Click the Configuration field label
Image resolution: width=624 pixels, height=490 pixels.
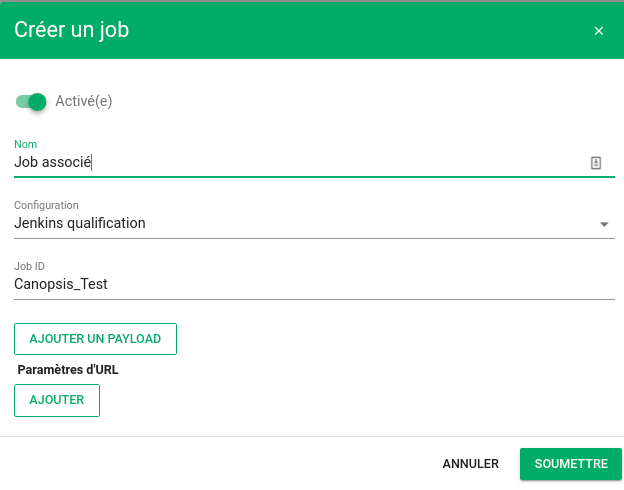[46, 205]
